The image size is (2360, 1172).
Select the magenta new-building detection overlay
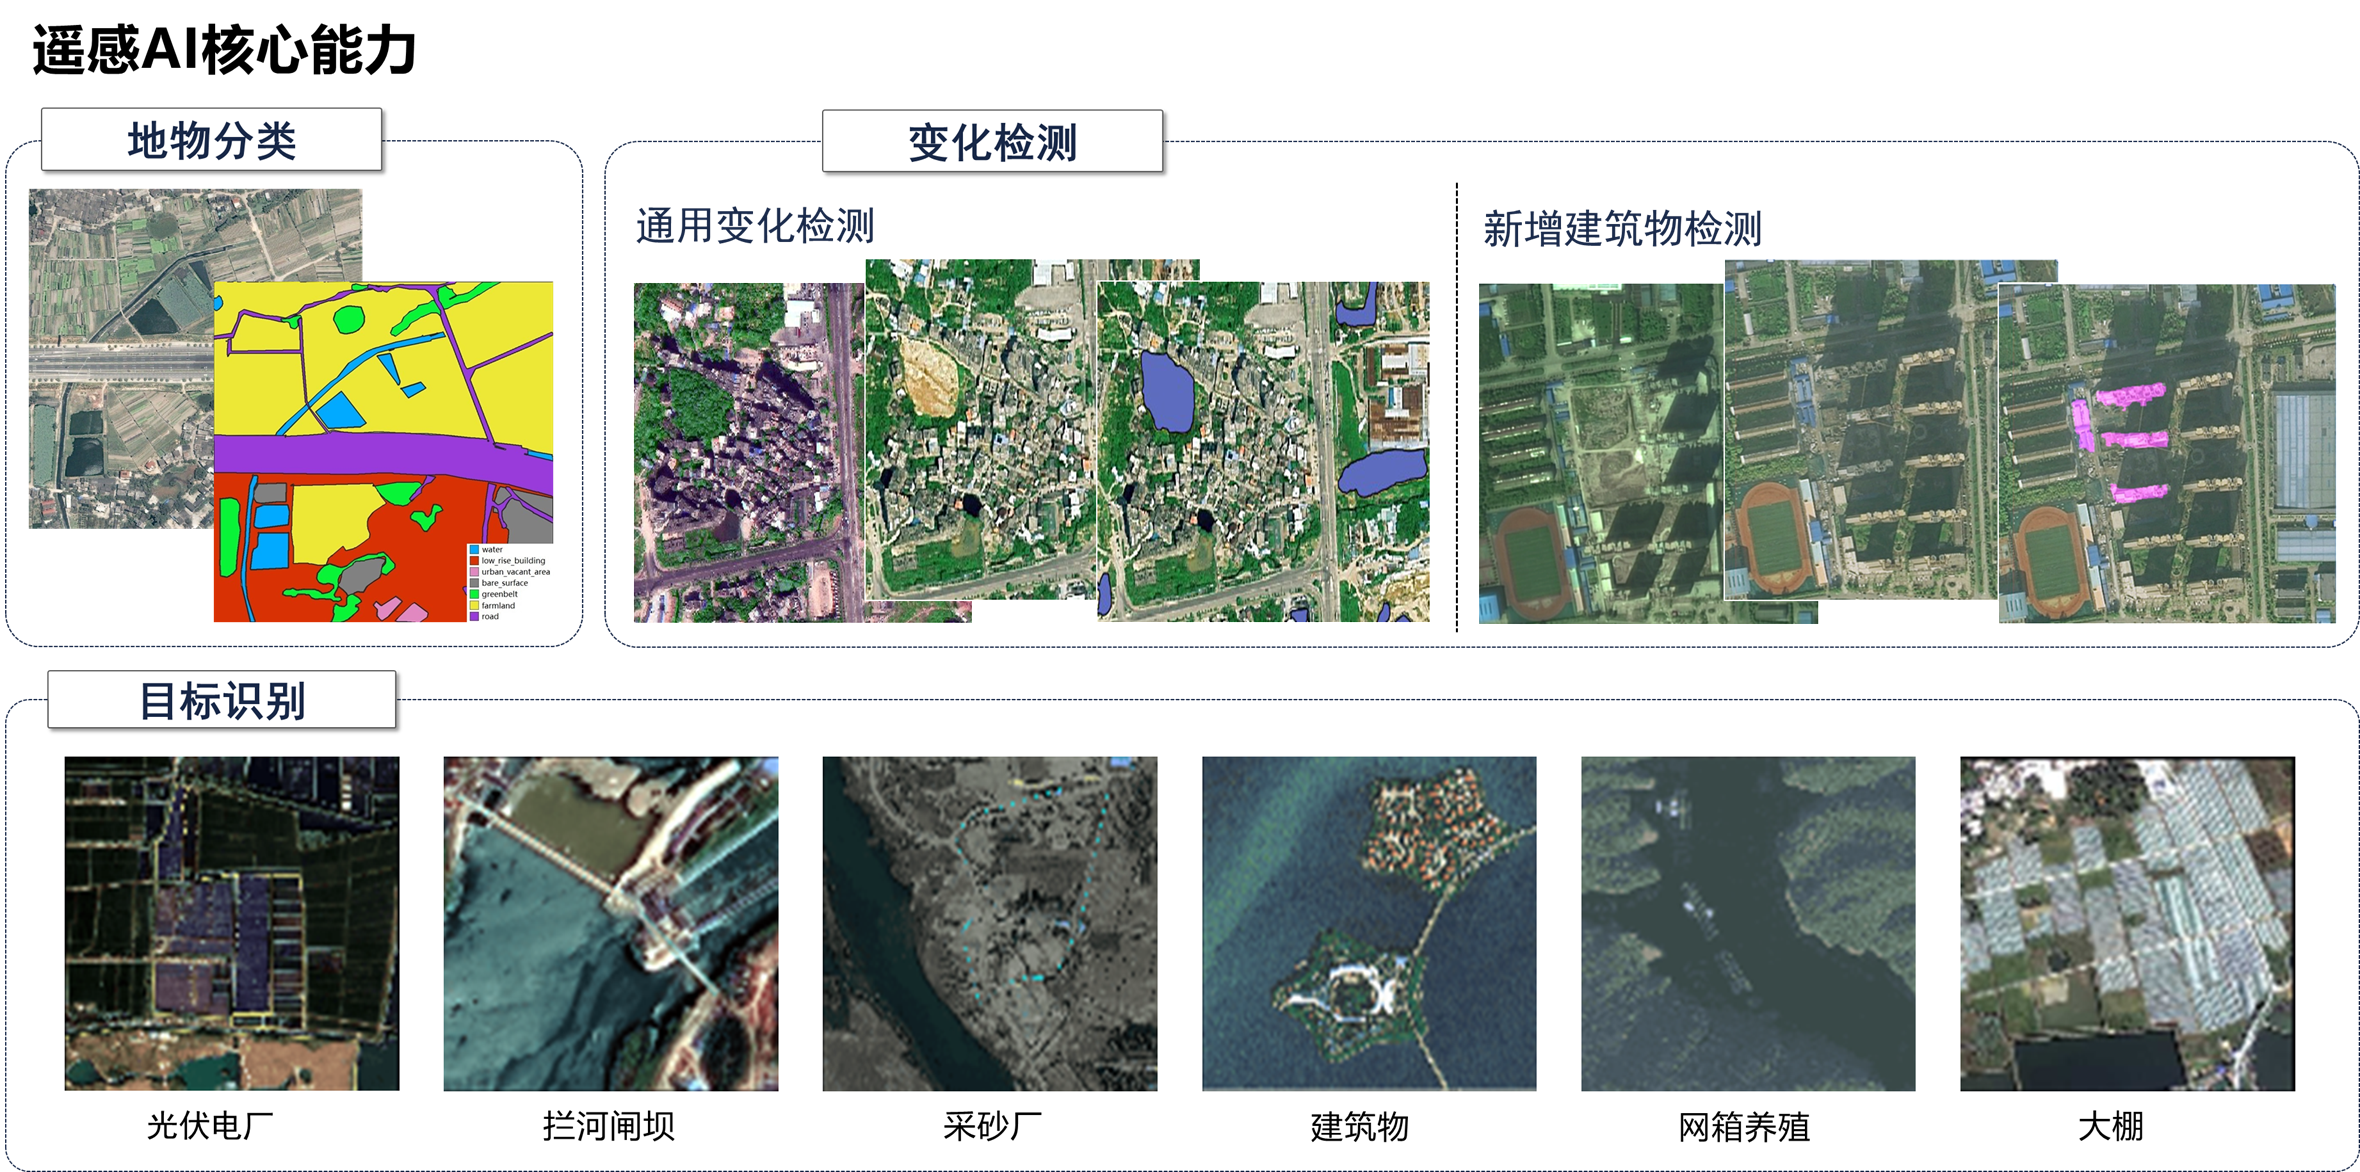click(x=2132, y=395)
